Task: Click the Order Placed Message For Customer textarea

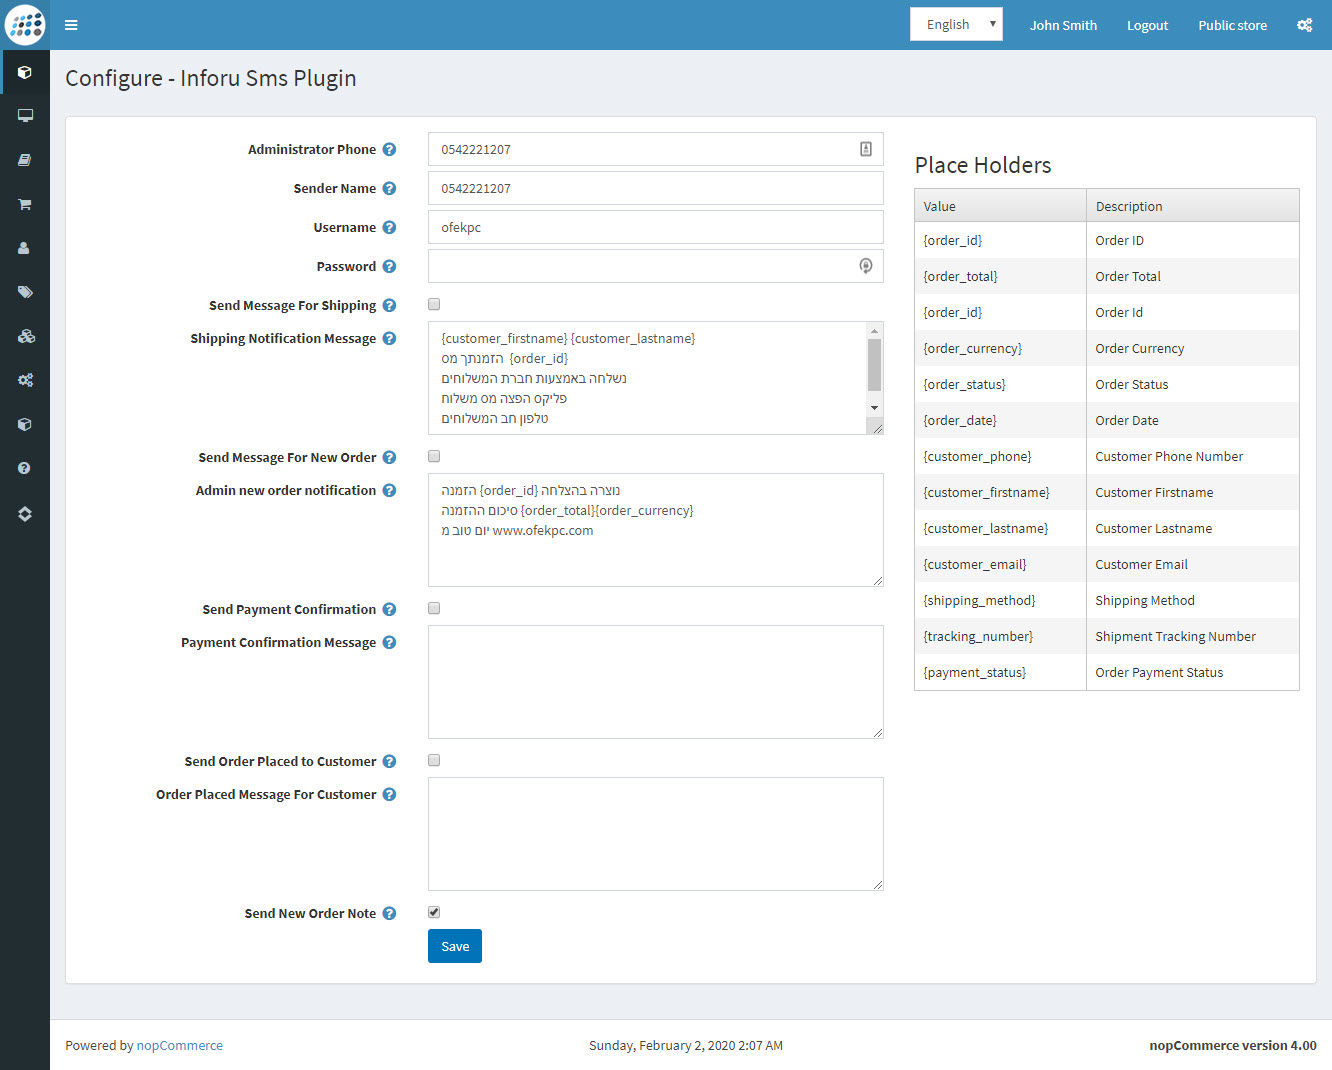Action: coord(656,834)
